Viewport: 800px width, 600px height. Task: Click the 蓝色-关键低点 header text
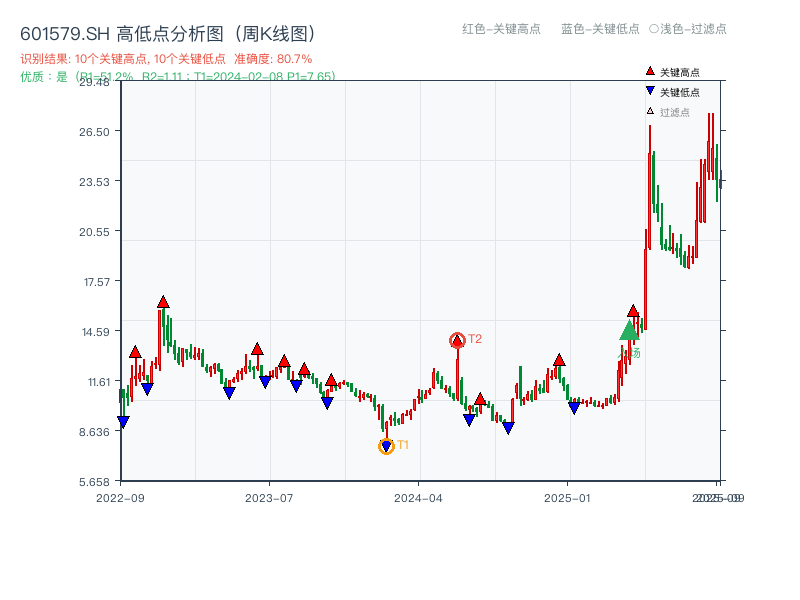coord(600,29)
